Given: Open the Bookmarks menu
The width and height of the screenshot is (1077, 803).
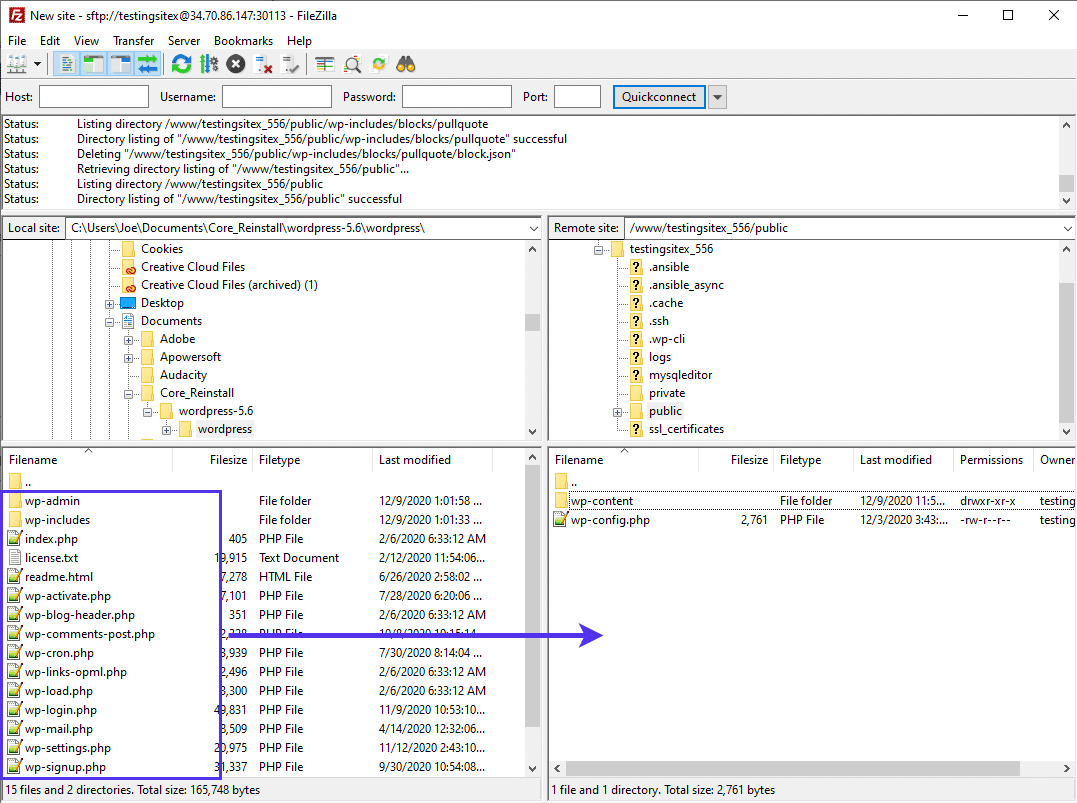Looking at the screenshot, I should (x=243, y=41).
